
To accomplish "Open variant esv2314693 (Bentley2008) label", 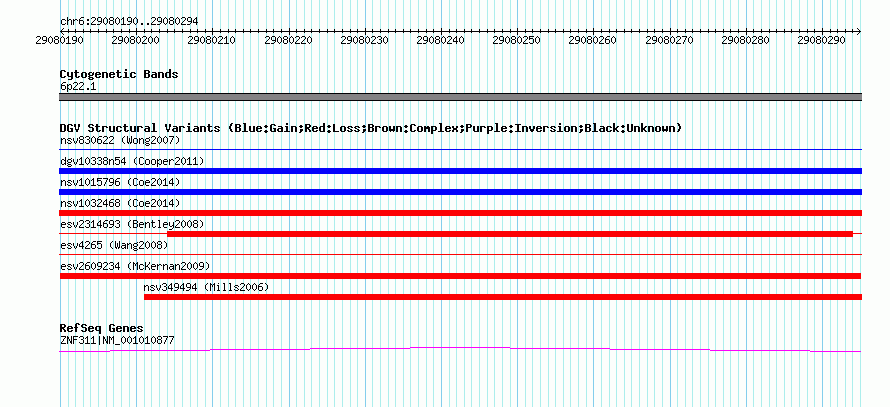I will [x=132, y=224].
